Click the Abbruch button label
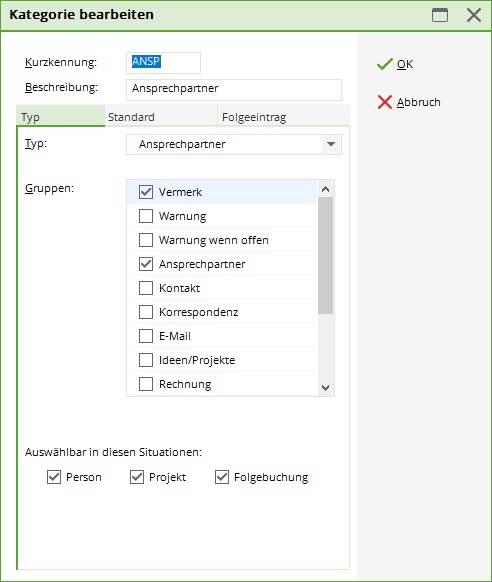The width and height of the screenshot is (492, 582). [x=419, y=102]
